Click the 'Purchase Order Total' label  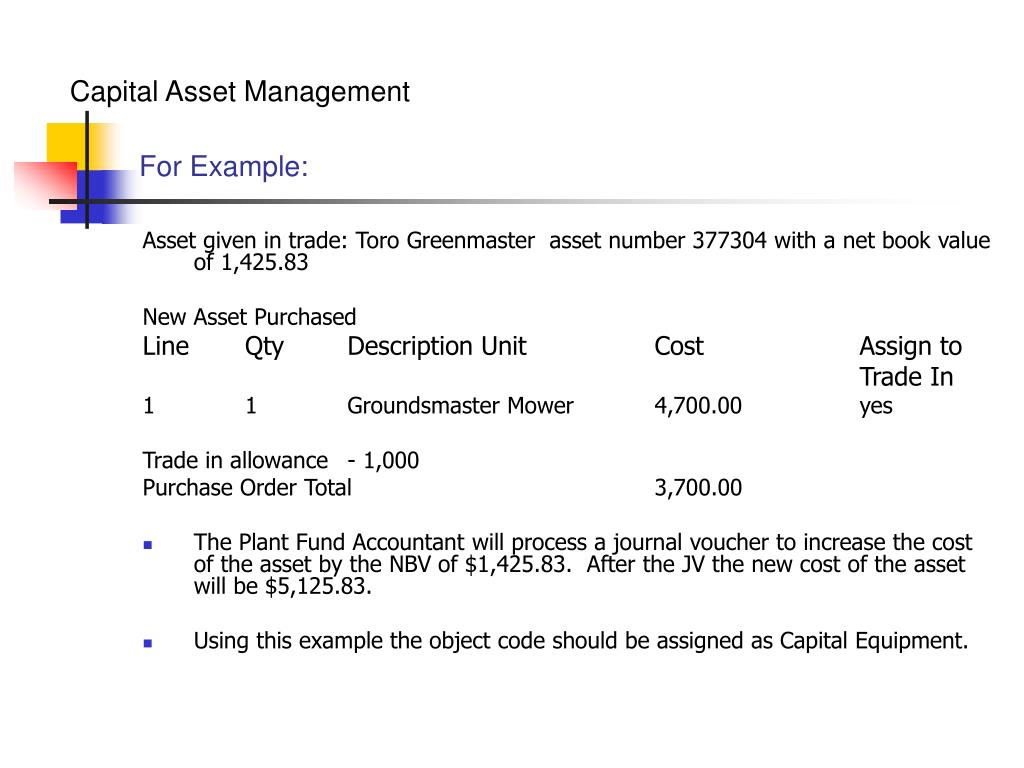(247, 488)
